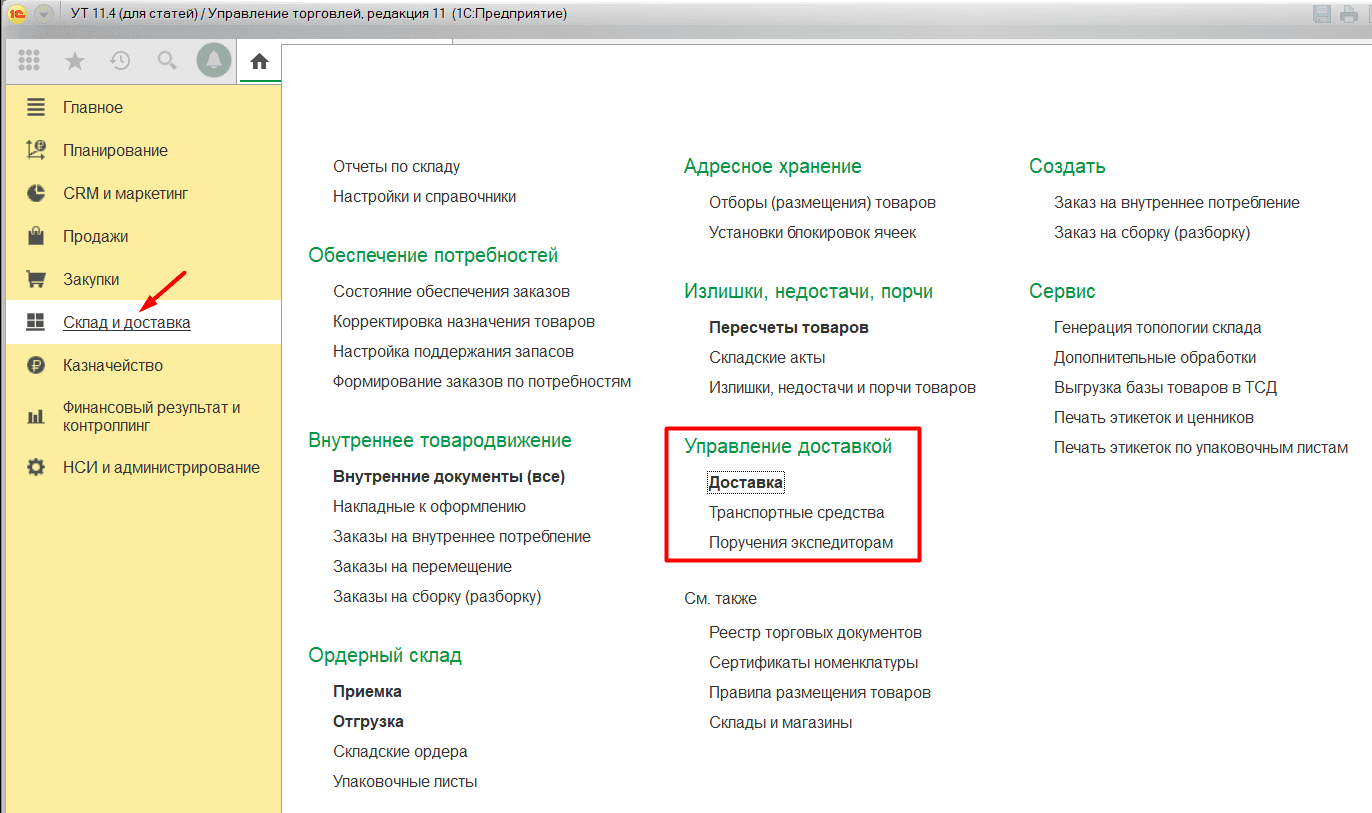Open Favorites with the star icon
Image resolution: width=1372 pixels, height=813 pixels.
(x=75, y=61)
